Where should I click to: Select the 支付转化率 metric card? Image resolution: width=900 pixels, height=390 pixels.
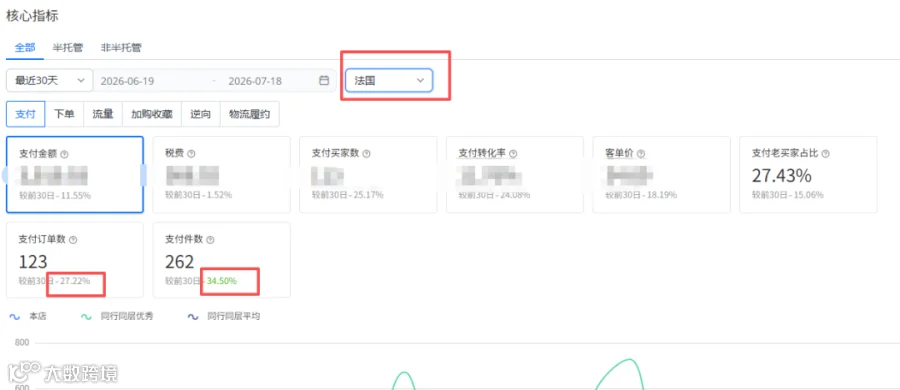coord(515,175)
